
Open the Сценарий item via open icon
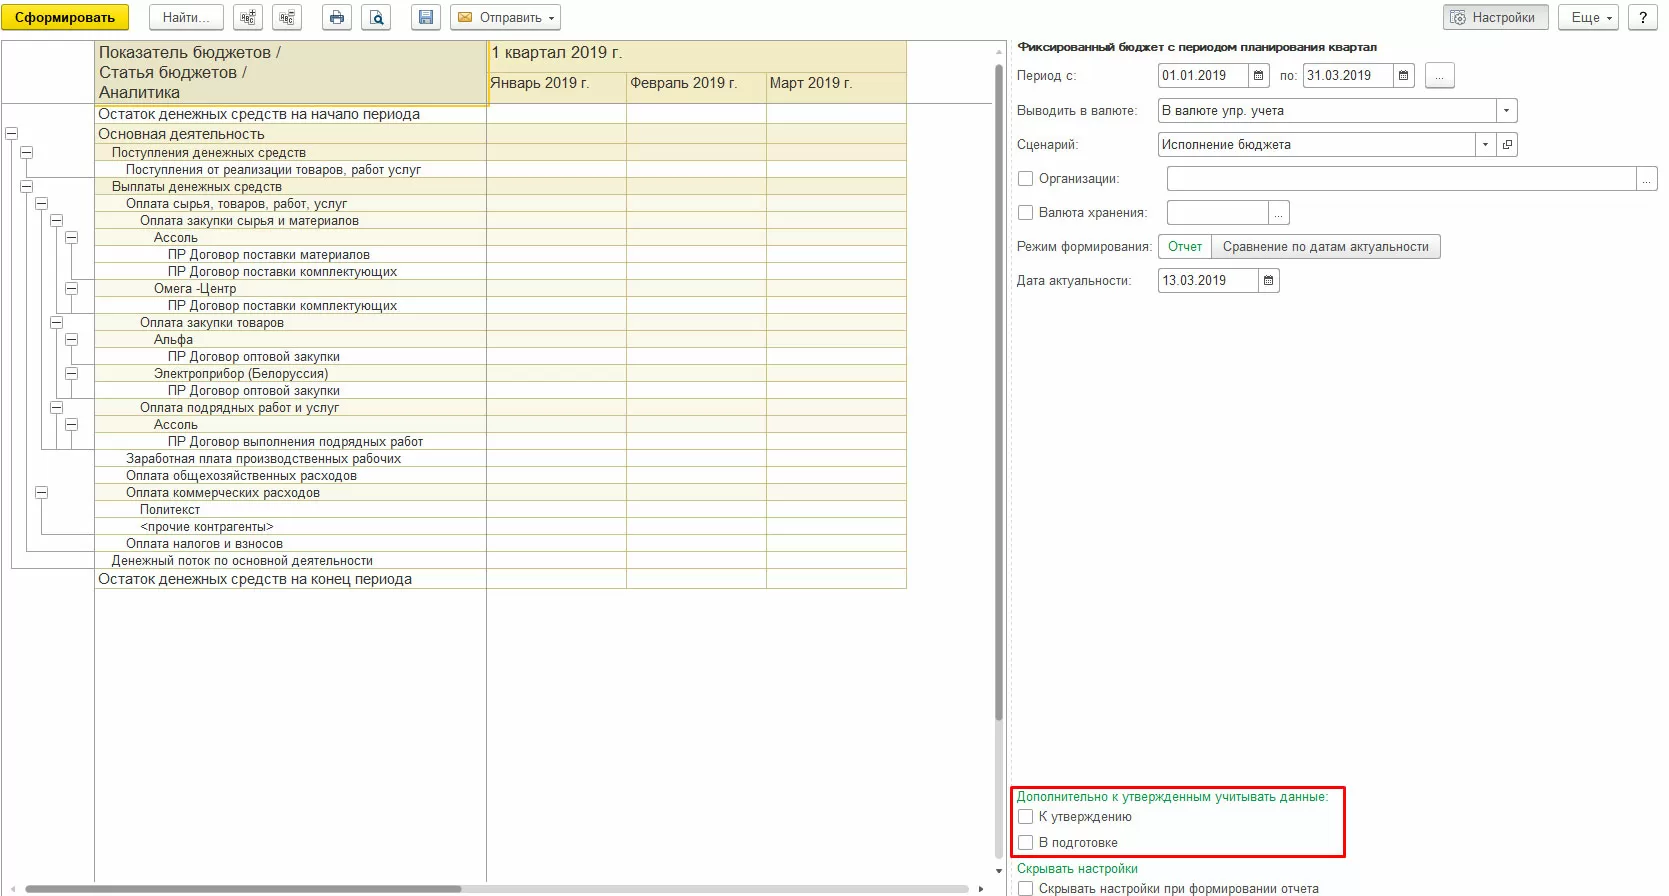coord(1508,145)
